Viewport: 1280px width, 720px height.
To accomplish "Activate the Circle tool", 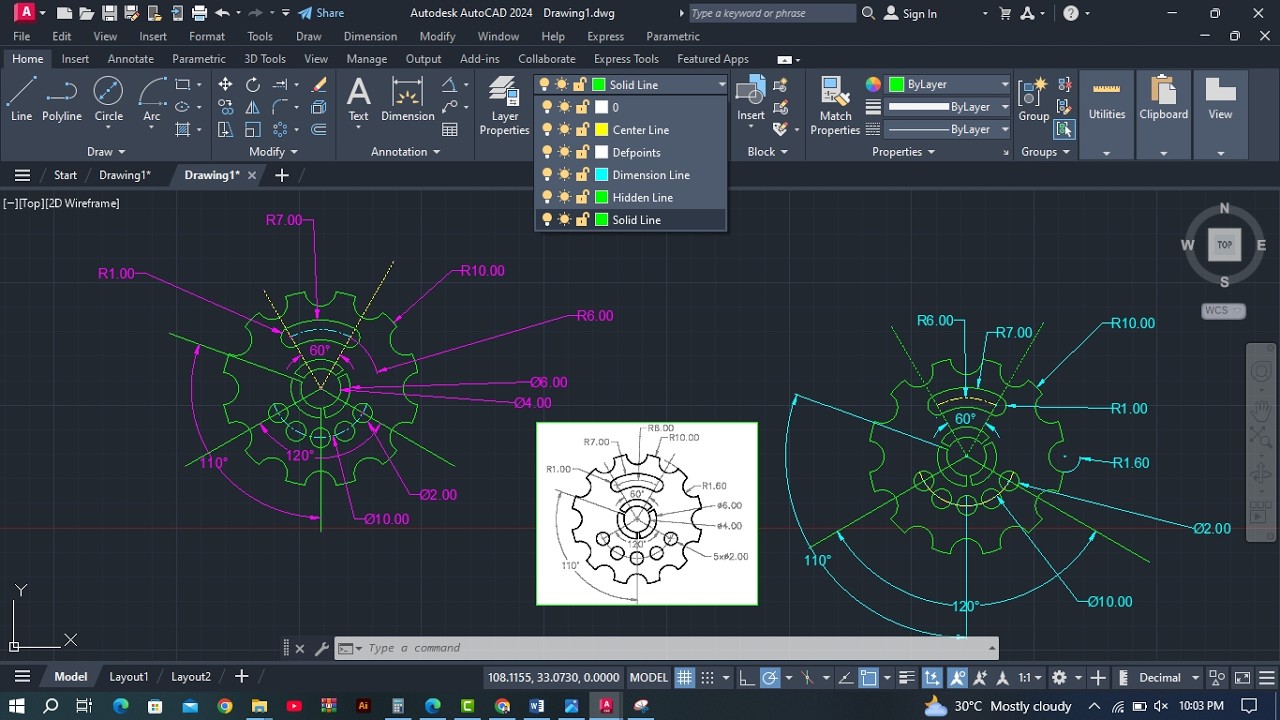I will pos(108,99).
